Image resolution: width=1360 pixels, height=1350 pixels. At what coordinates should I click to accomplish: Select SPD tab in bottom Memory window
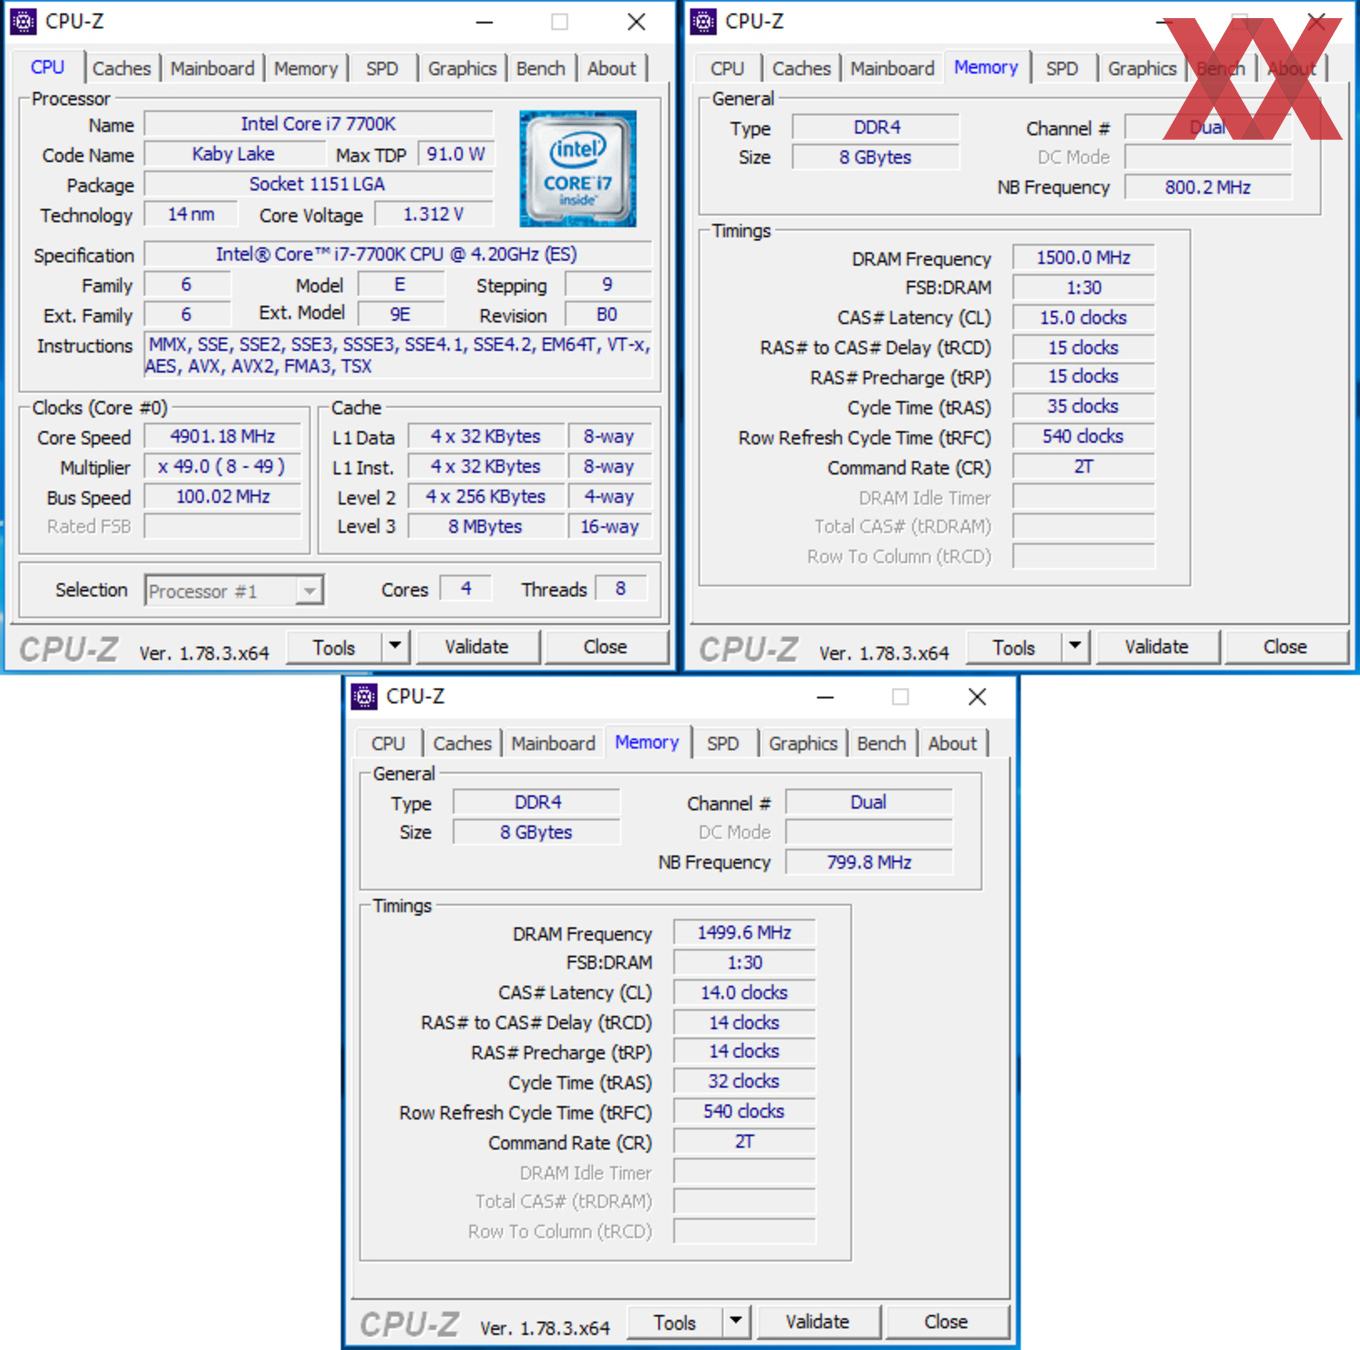(723, 743)
